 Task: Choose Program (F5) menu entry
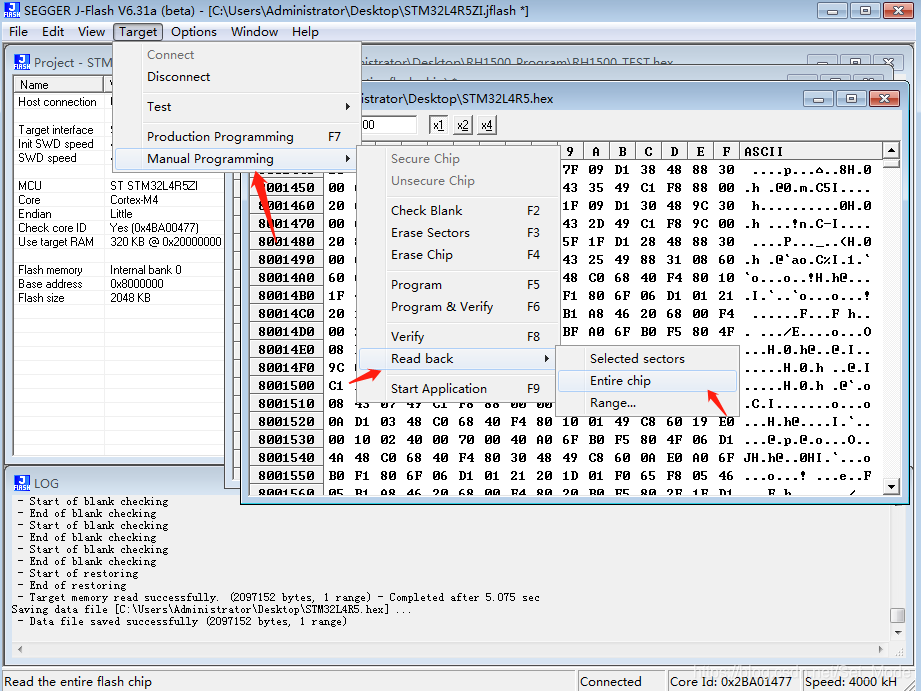(x=459, y=285)
